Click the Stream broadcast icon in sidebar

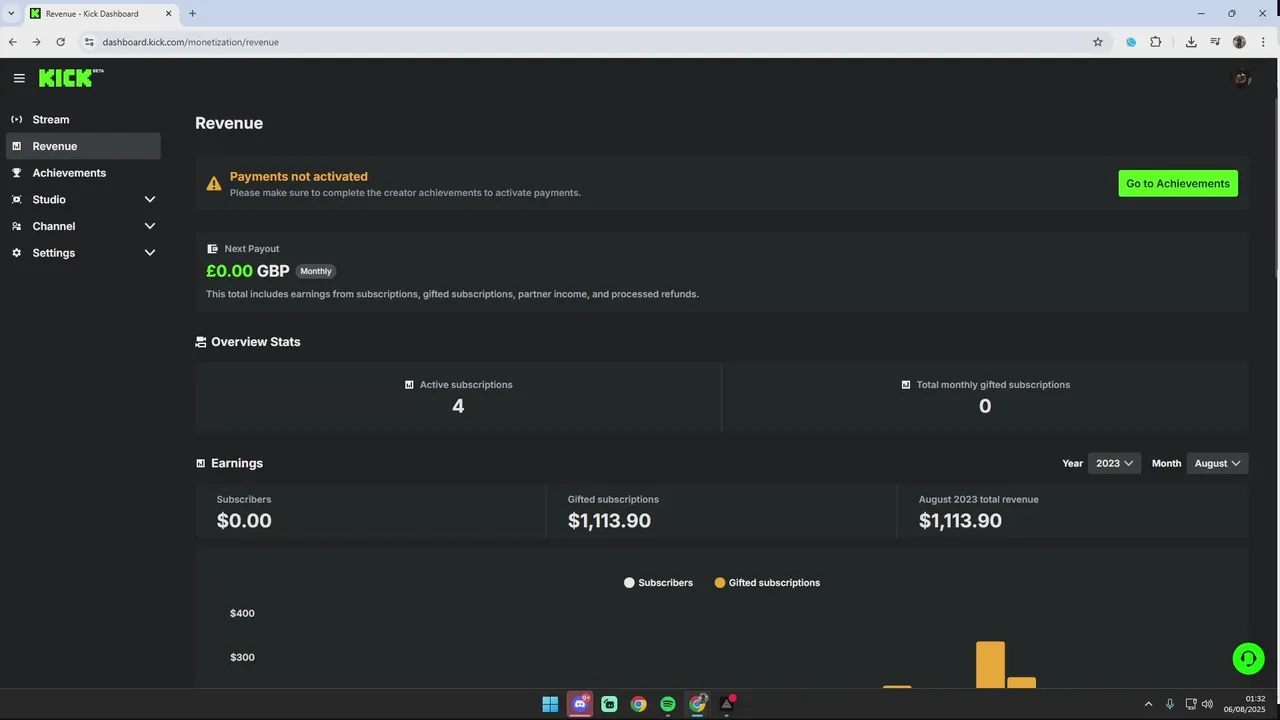[x=17, y=119]
